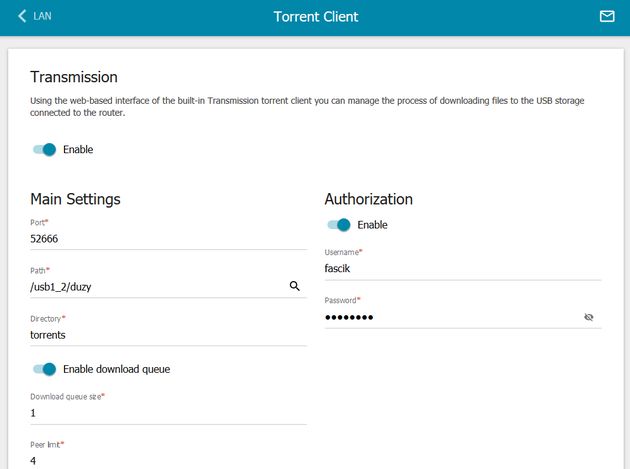Click the LAN back link text

click(42, 16)
